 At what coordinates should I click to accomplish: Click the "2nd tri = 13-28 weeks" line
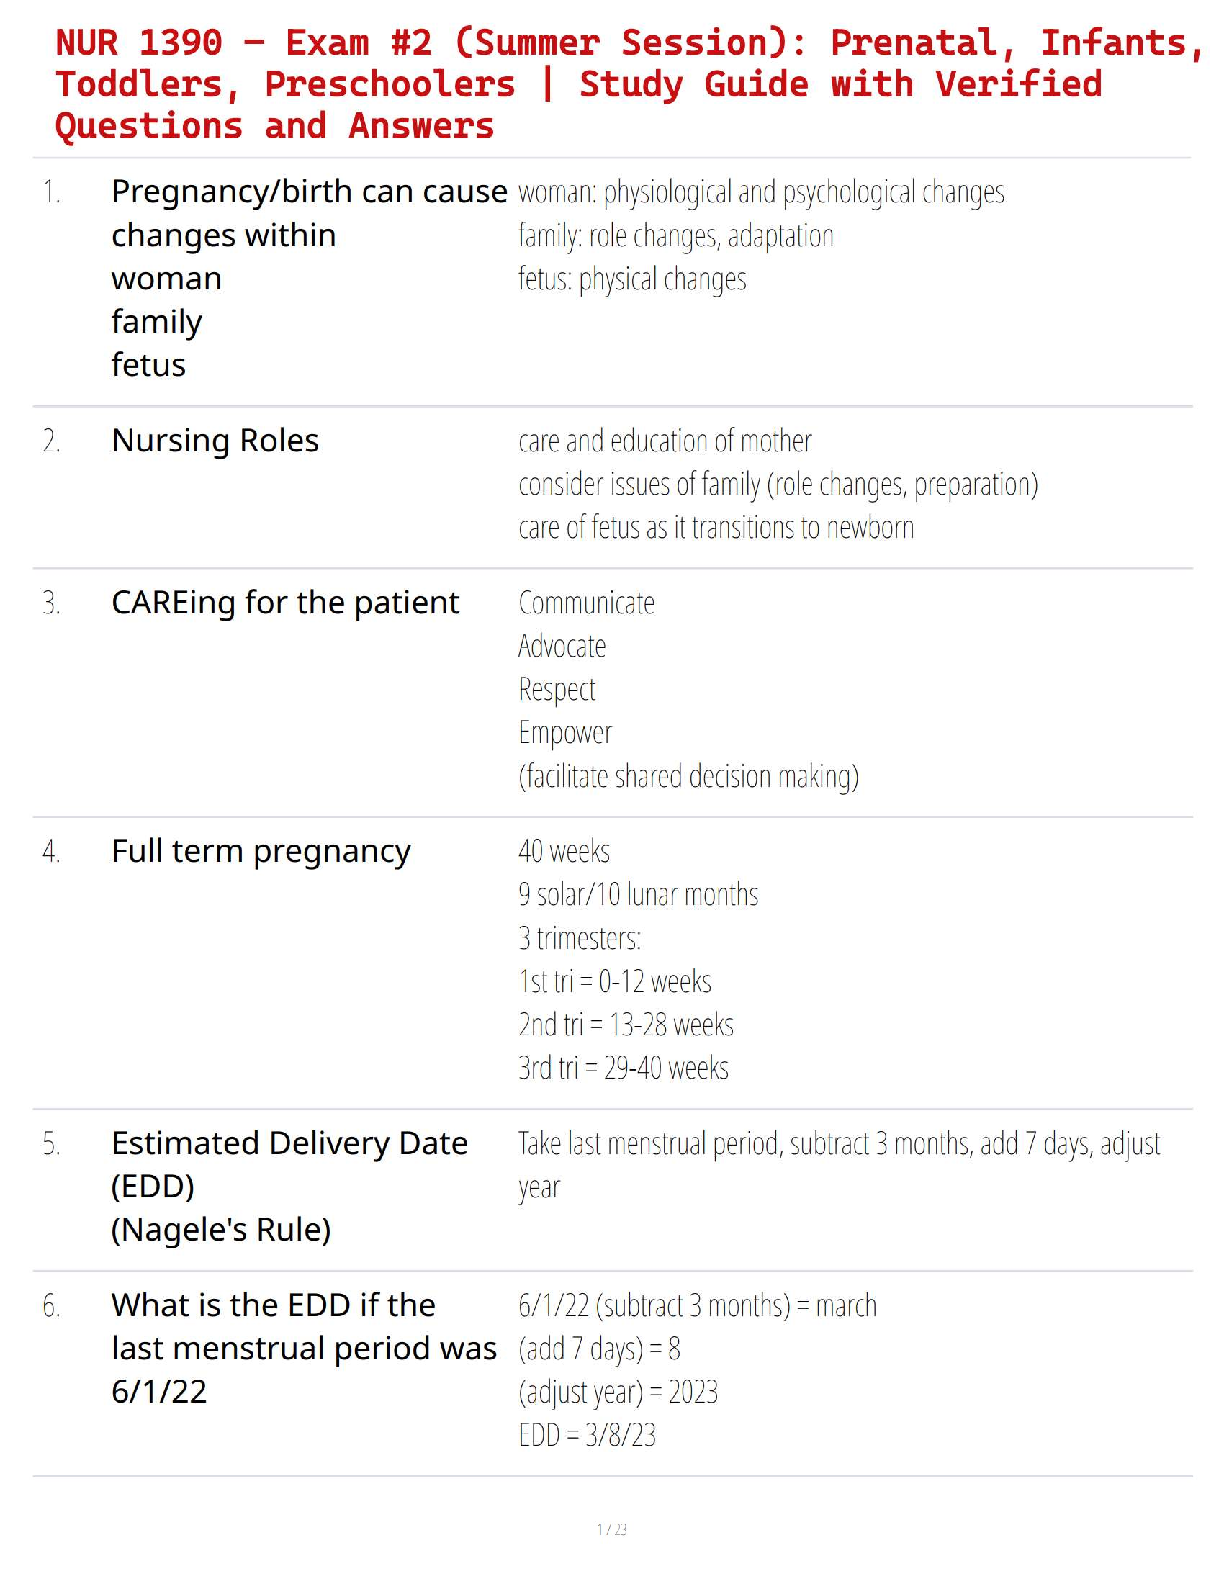tap(626, 1025)
